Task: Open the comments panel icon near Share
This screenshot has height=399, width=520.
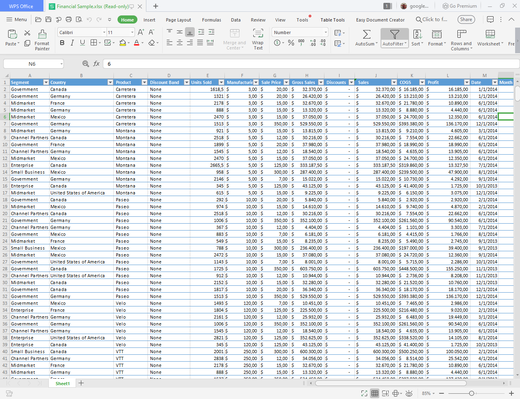Action: click(490, 20)
